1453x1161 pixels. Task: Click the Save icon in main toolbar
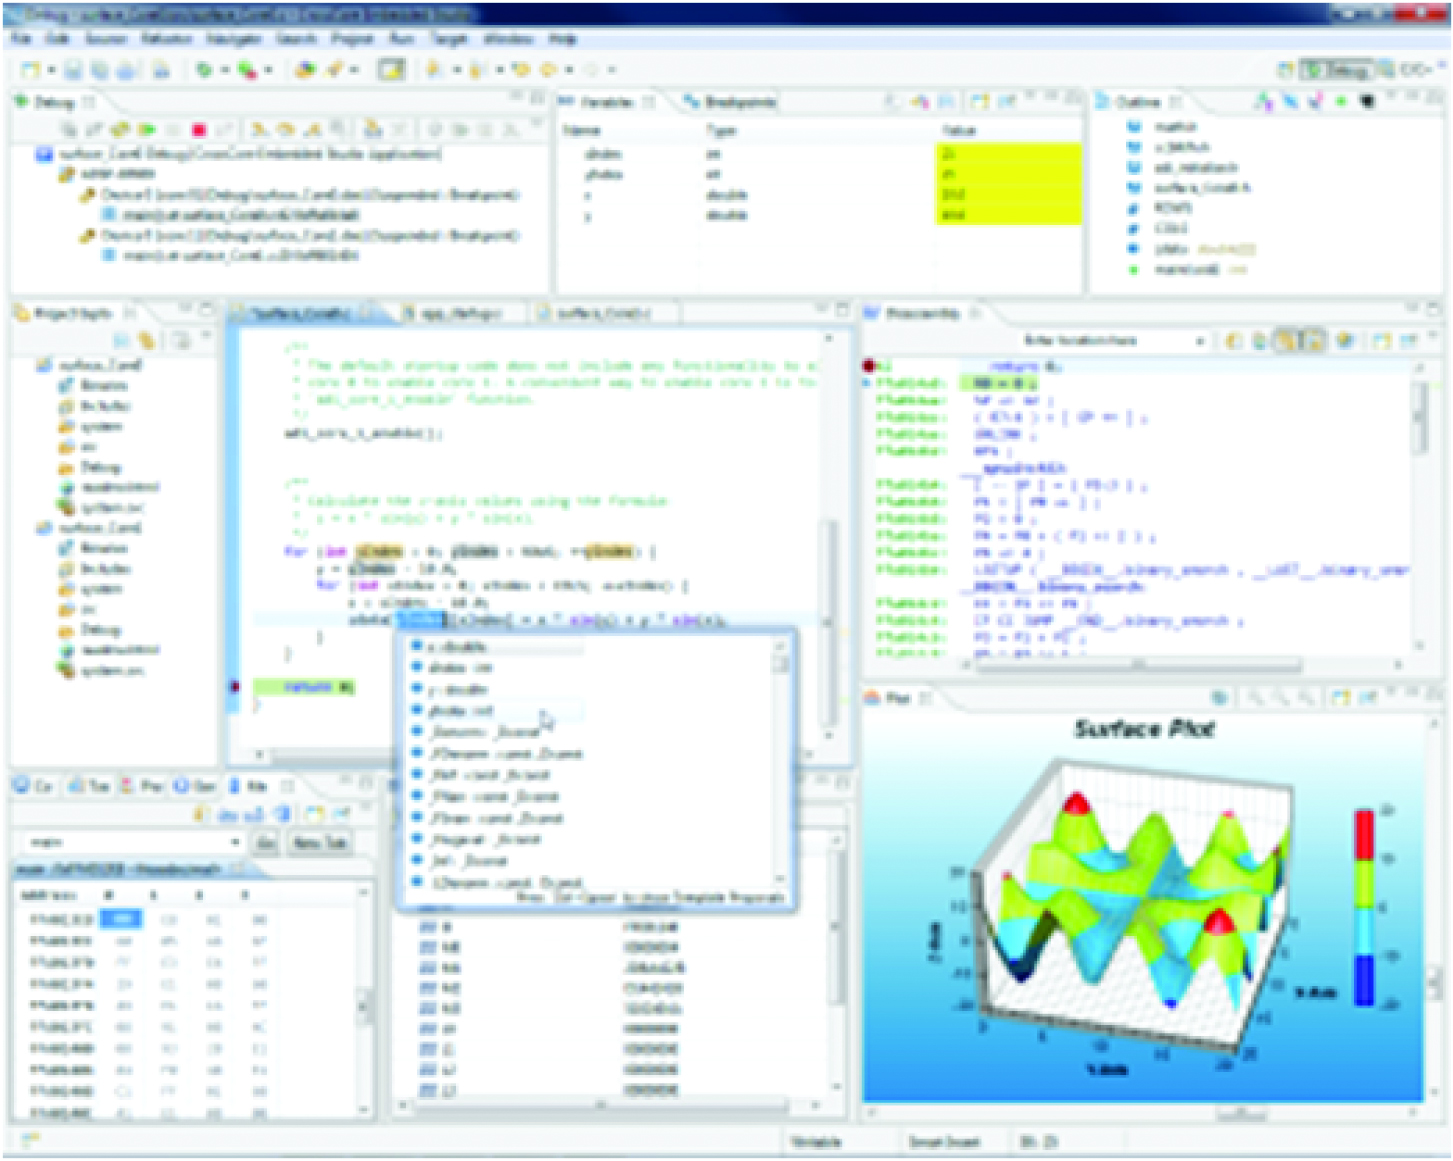point(73,70)
